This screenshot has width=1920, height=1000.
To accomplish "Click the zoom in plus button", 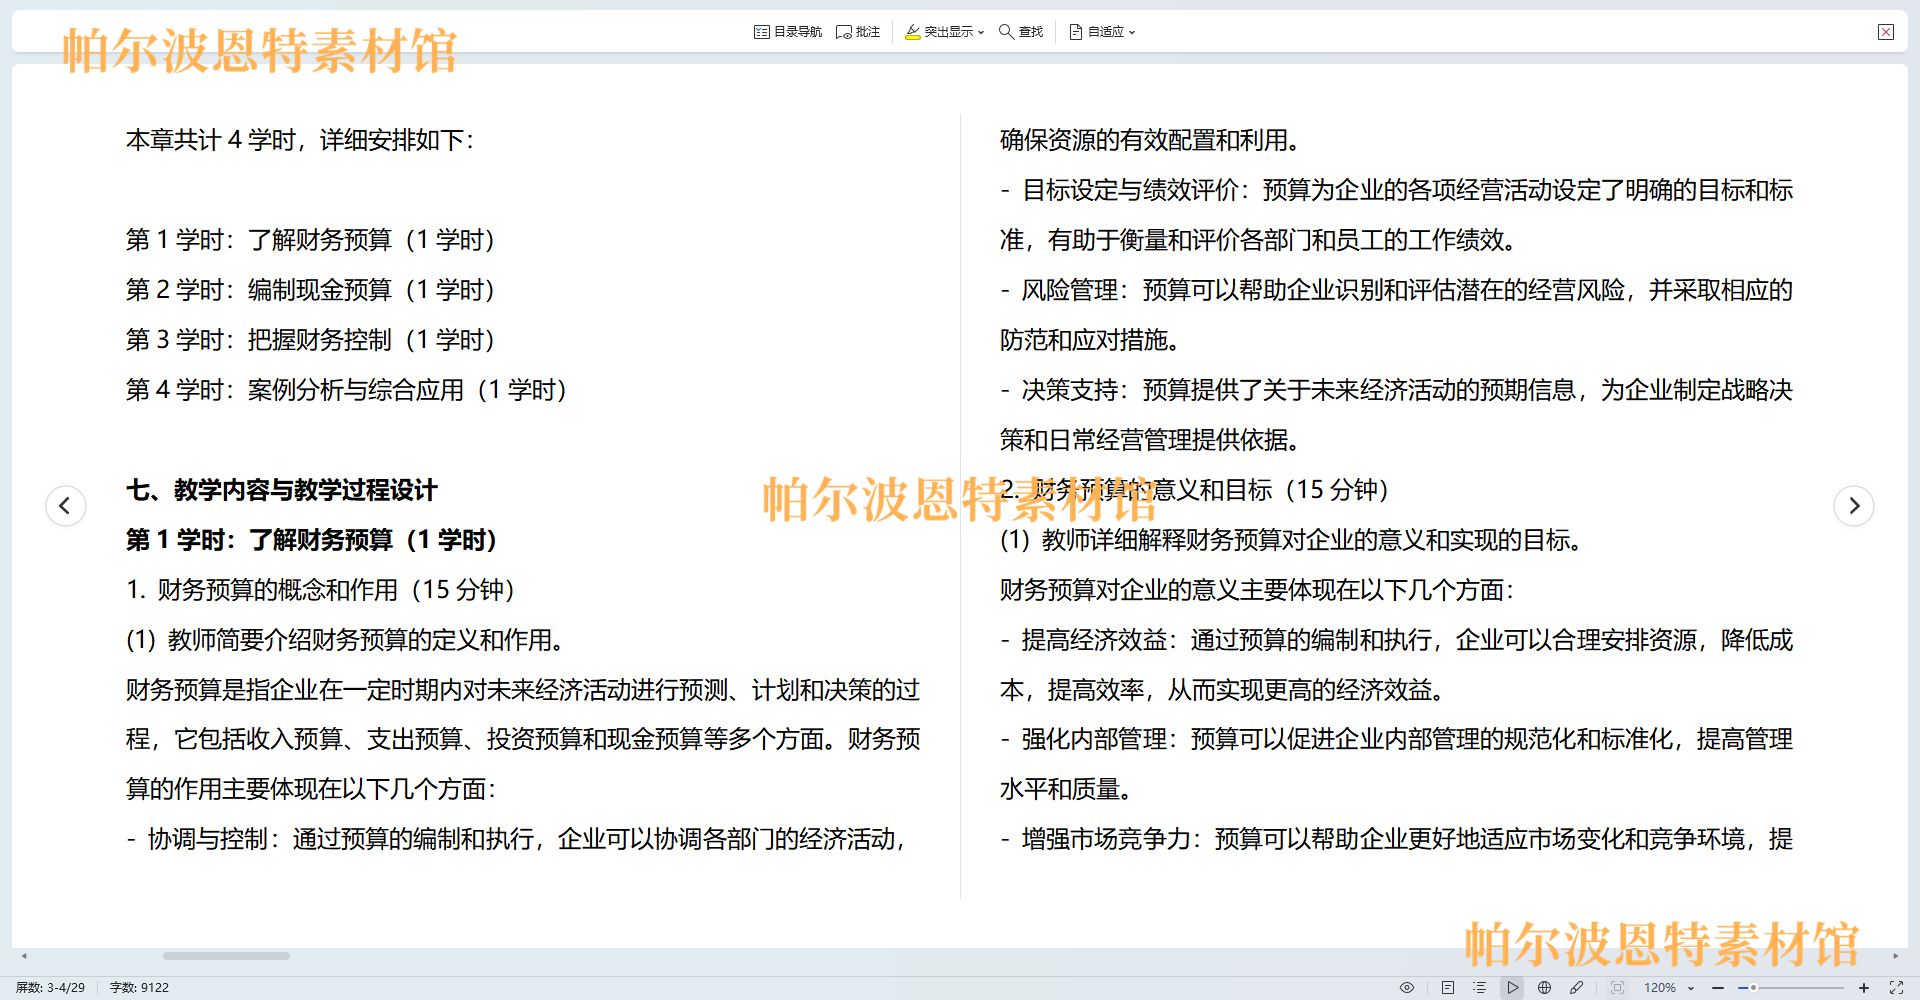I will point(1864,987).
